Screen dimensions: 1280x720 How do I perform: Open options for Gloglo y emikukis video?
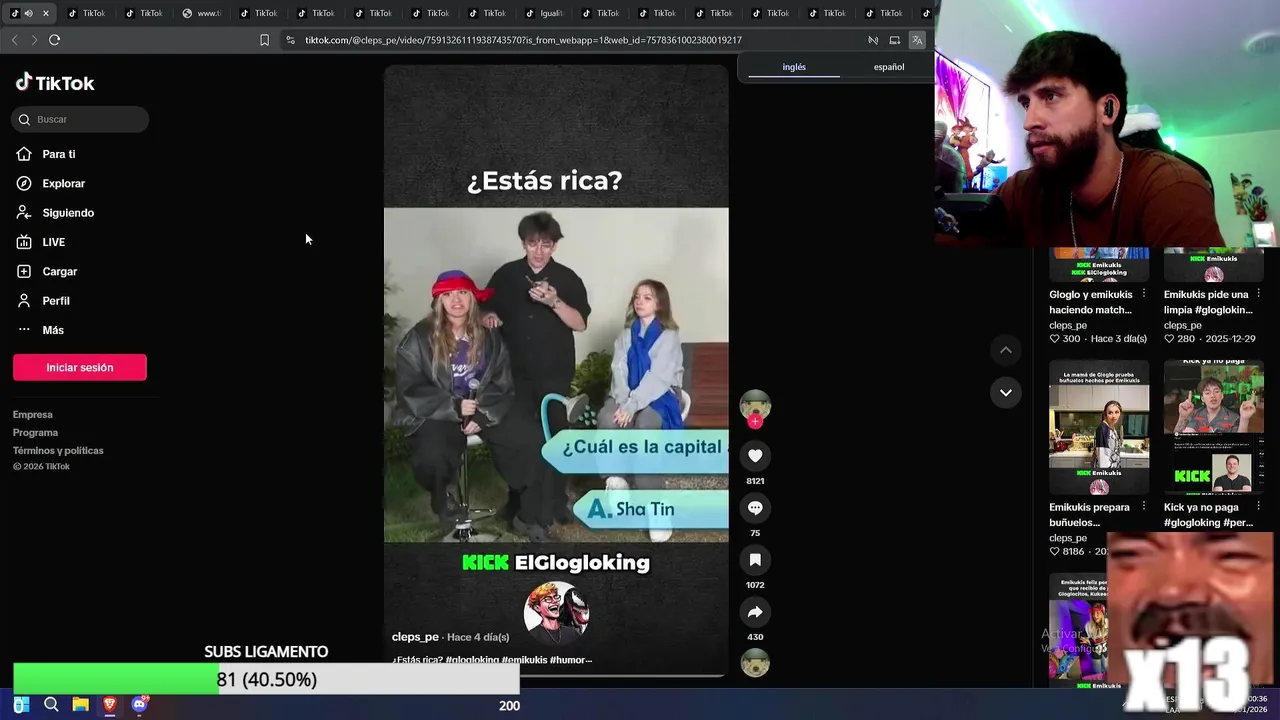[1144, 294]
